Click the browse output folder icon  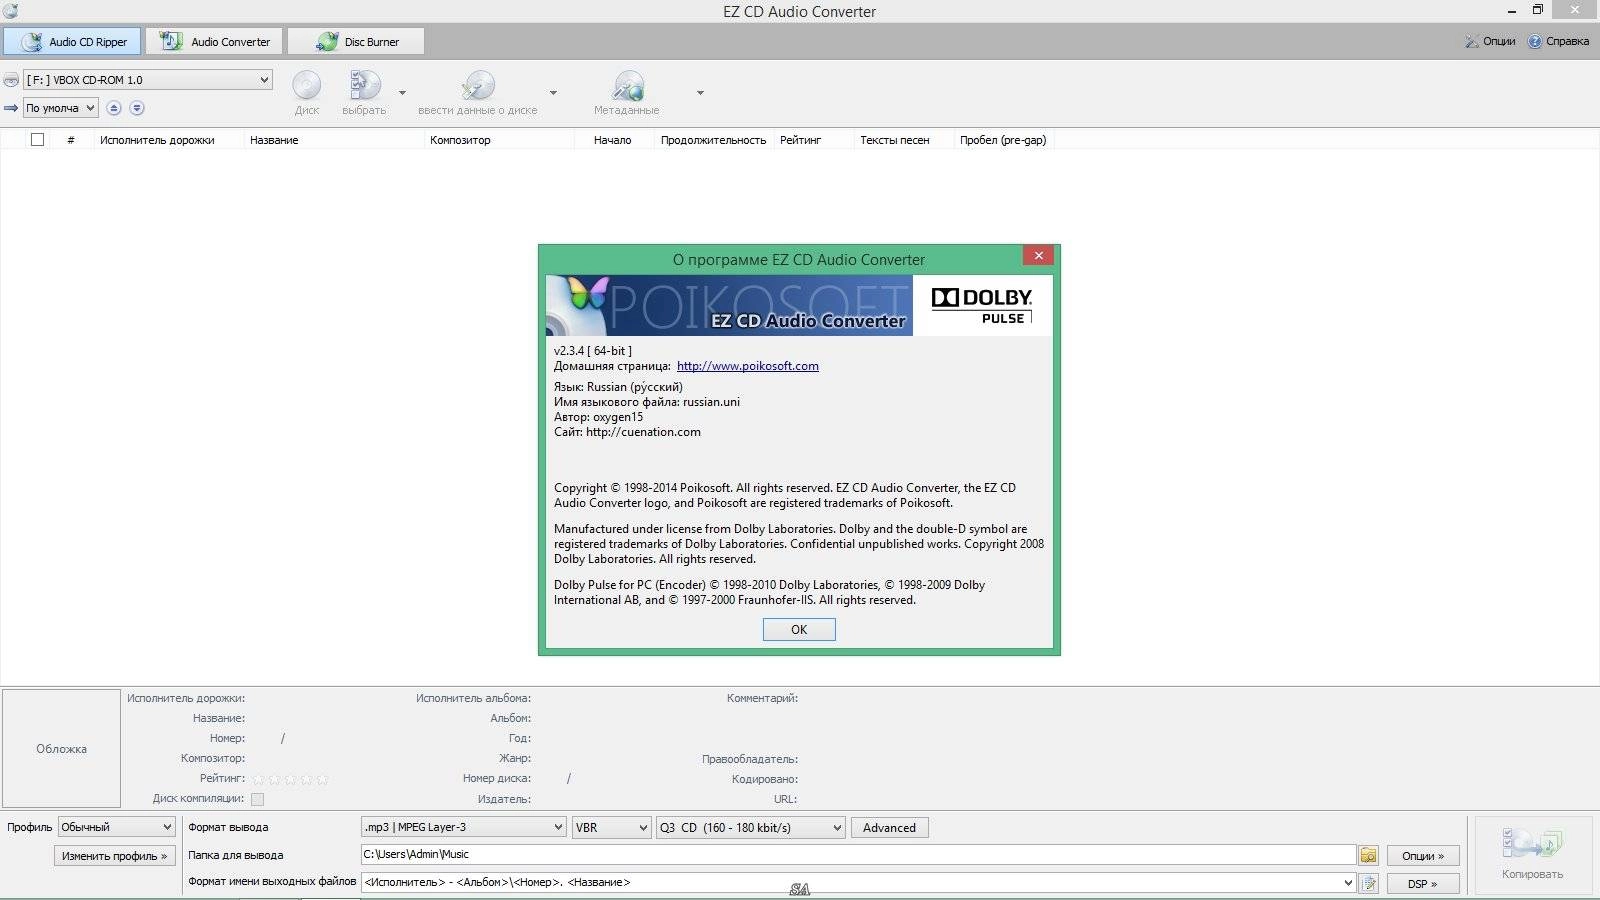click(x=1368, y=855)
